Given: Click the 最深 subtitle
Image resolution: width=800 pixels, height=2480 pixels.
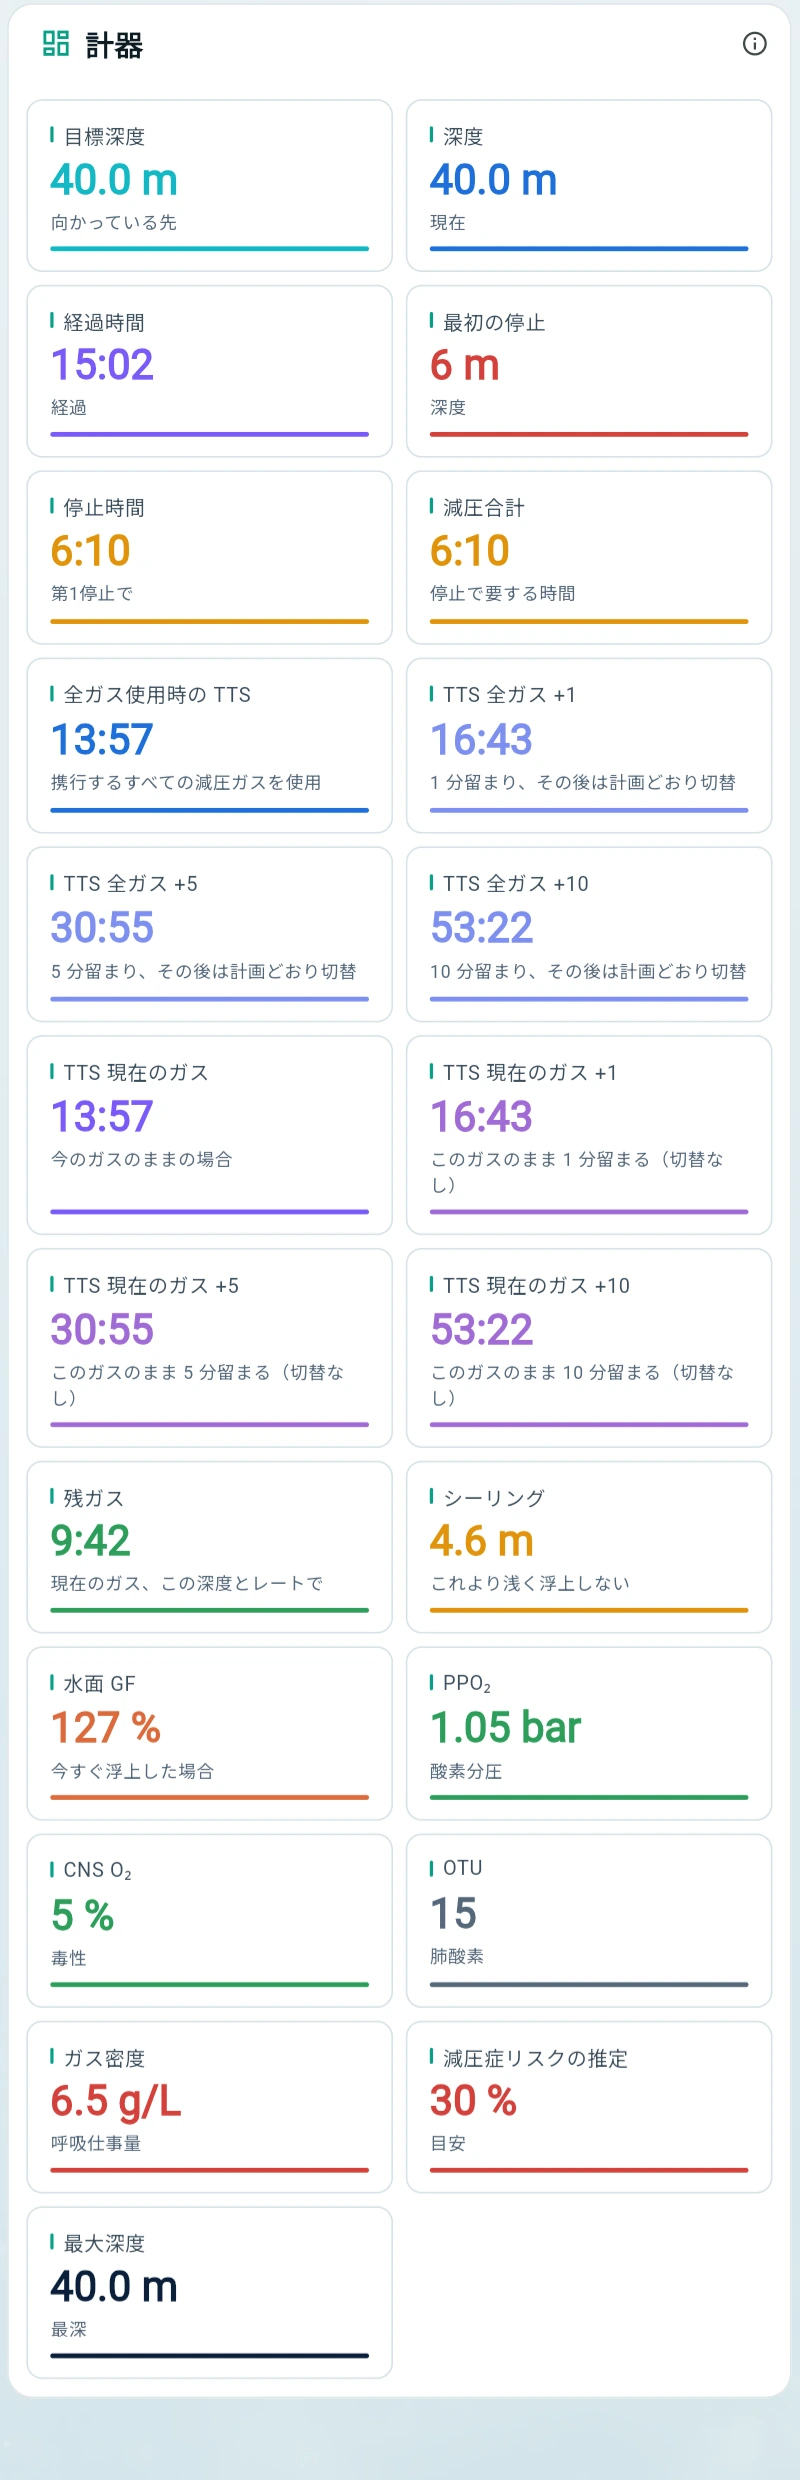Looking at the screenshot, I should coord(69,2330).
